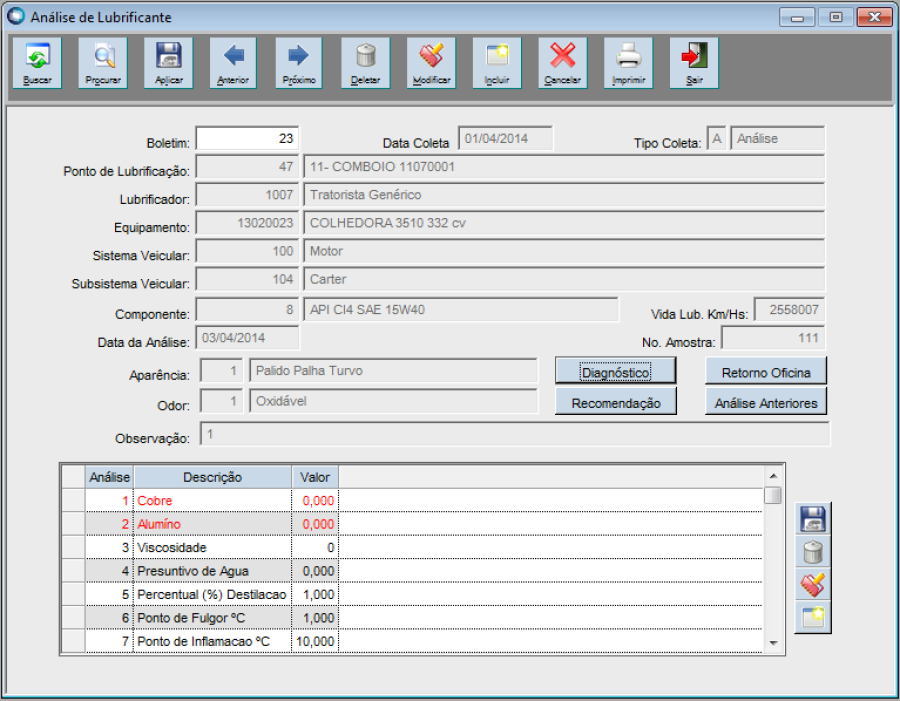Cancel the operation with Cancelar icon

(562, 63)
